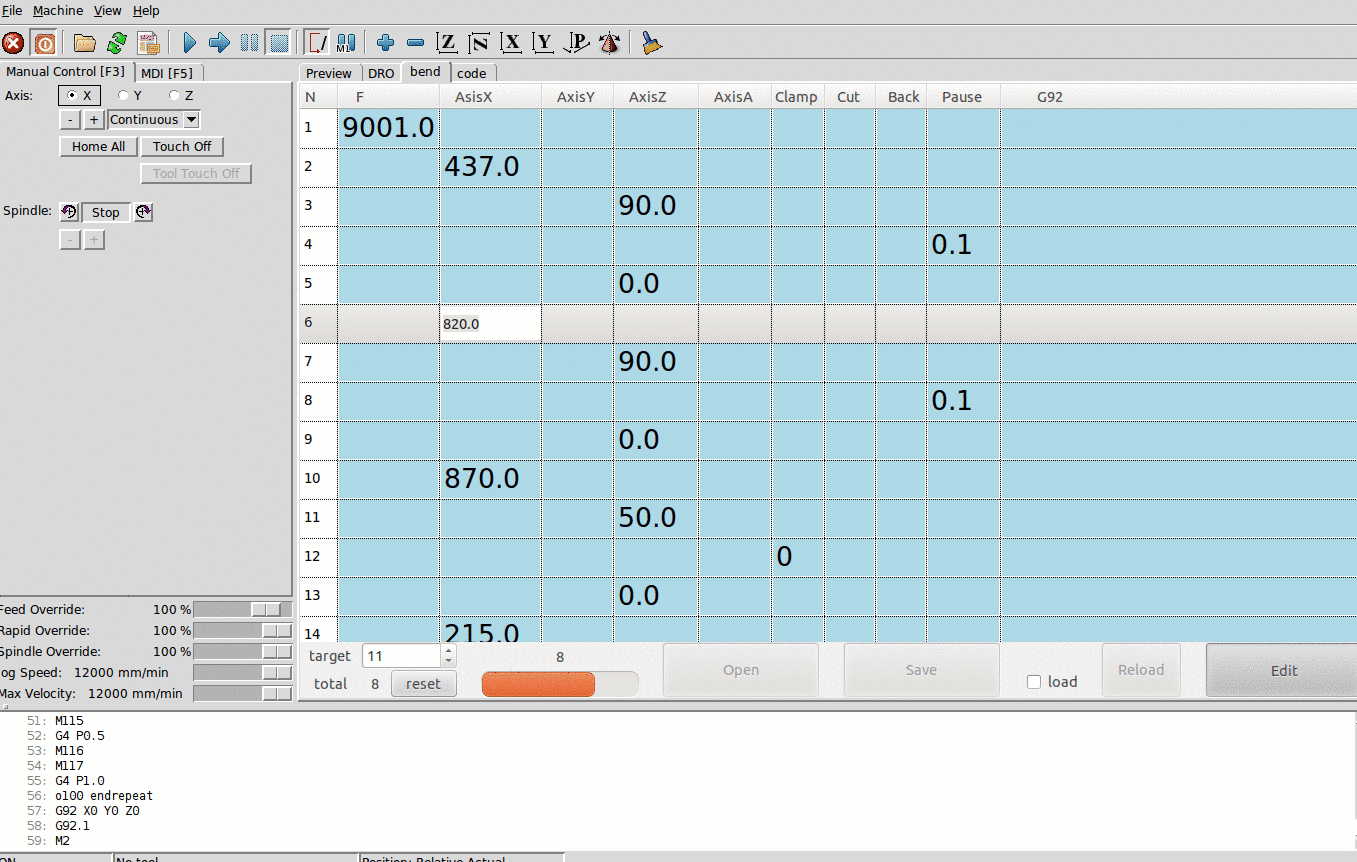Viewport: 1357px width, 862px height.
Task: Open the Machine menu
Action: click(x=58, y=11)
